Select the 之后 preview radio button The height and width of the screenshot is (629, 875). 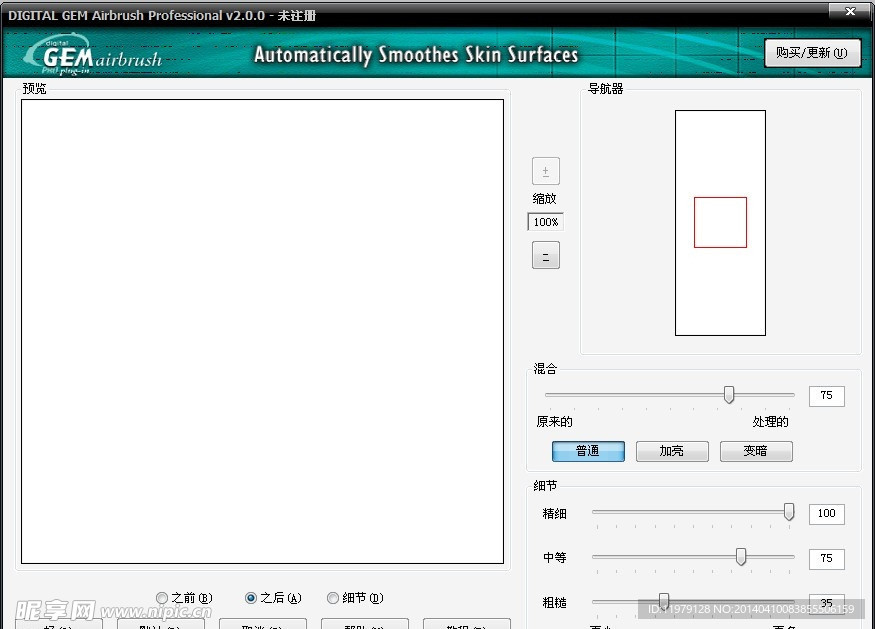[x=250, y=597]
